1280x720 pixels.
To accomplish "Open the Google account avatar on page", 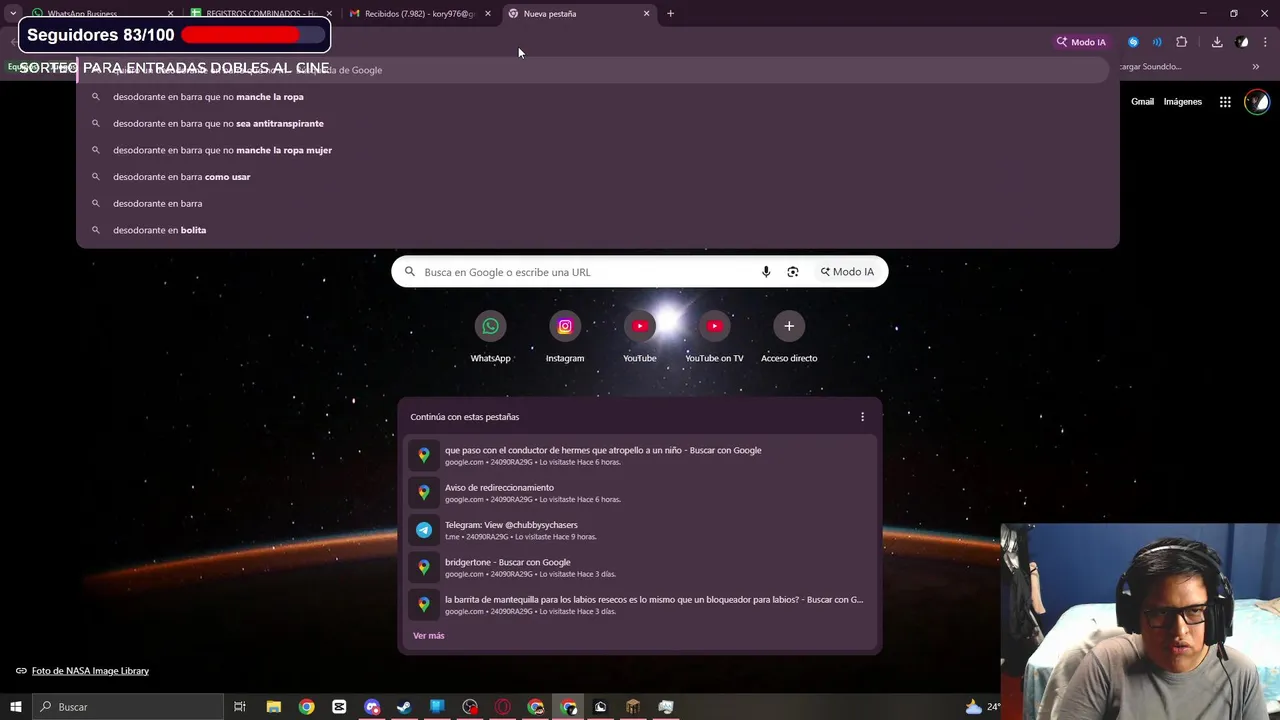I will 1257,102.
